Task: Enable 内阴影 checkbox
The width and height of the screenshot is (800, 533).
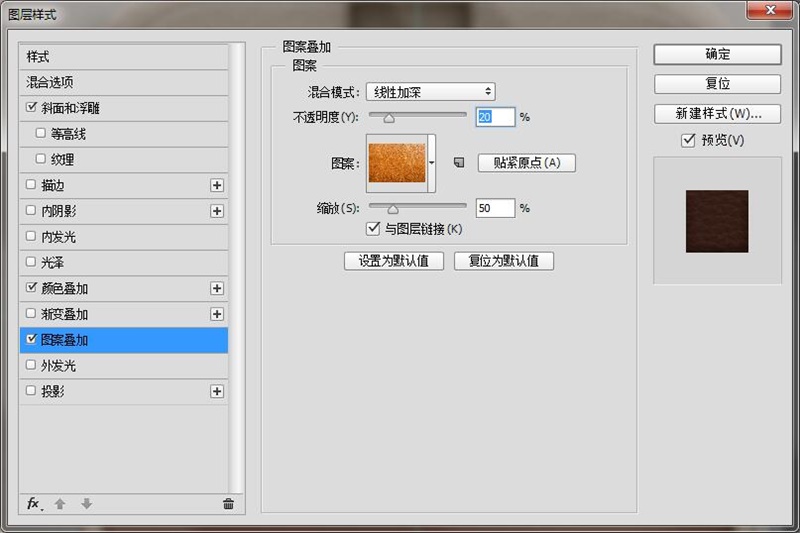Action: (31, 210)
